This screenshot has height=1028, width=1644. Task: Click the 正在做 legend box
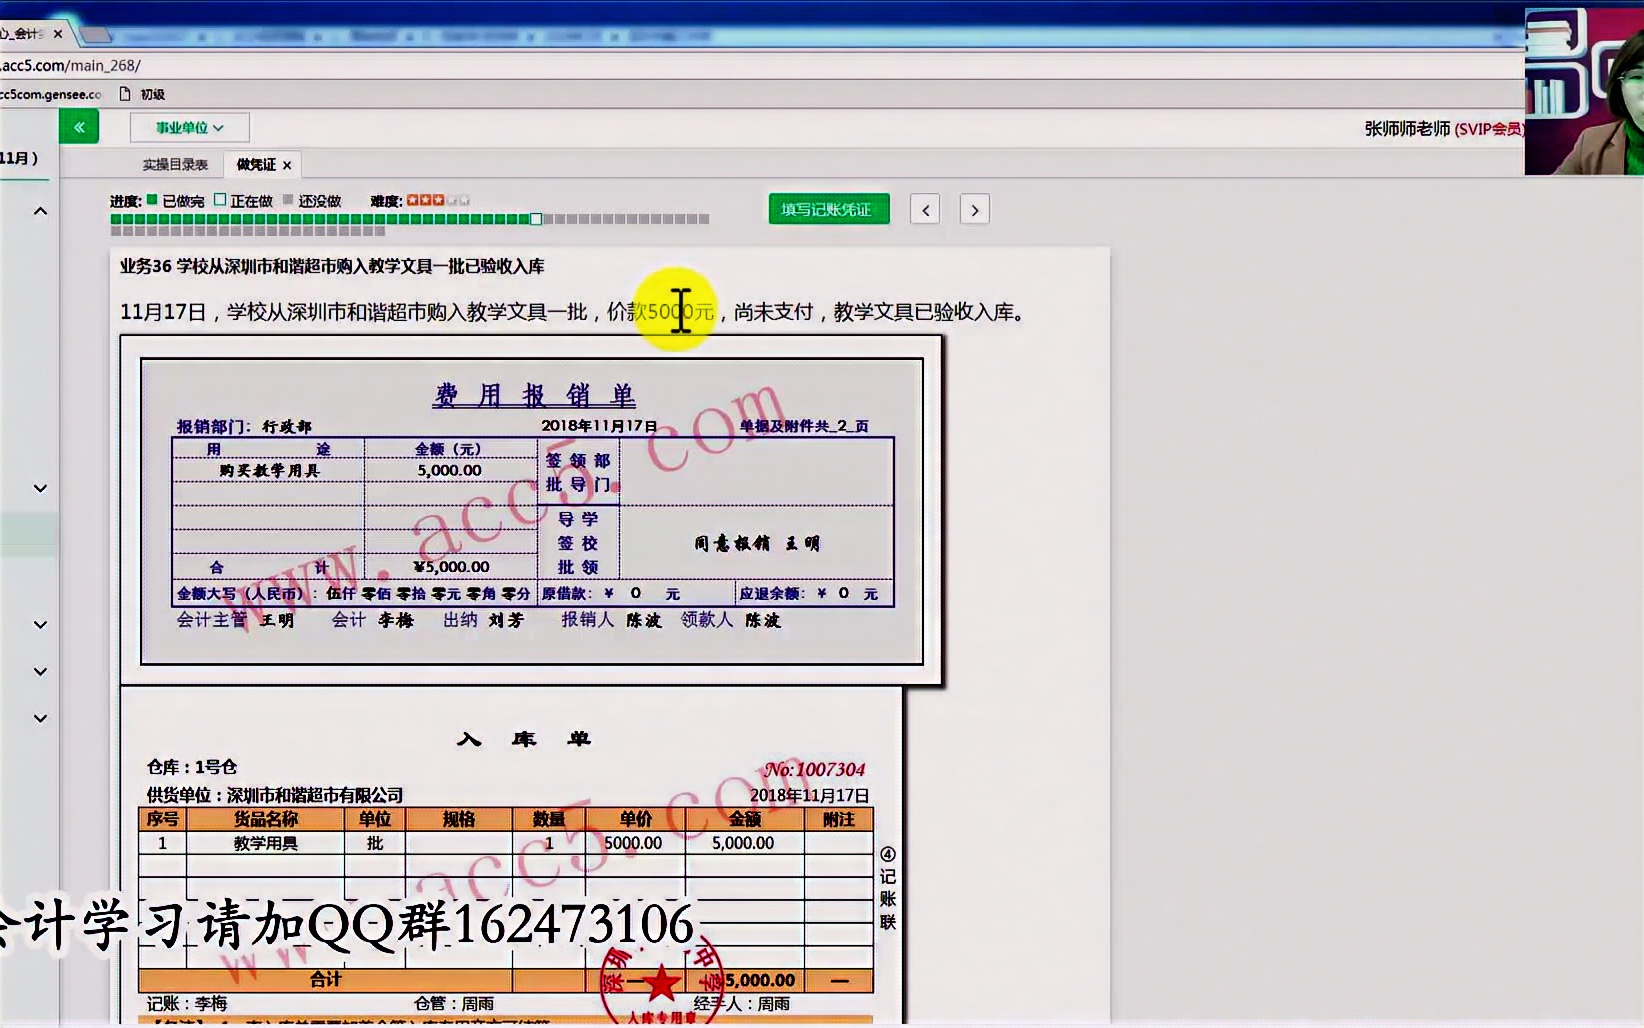tap(220, 200)
